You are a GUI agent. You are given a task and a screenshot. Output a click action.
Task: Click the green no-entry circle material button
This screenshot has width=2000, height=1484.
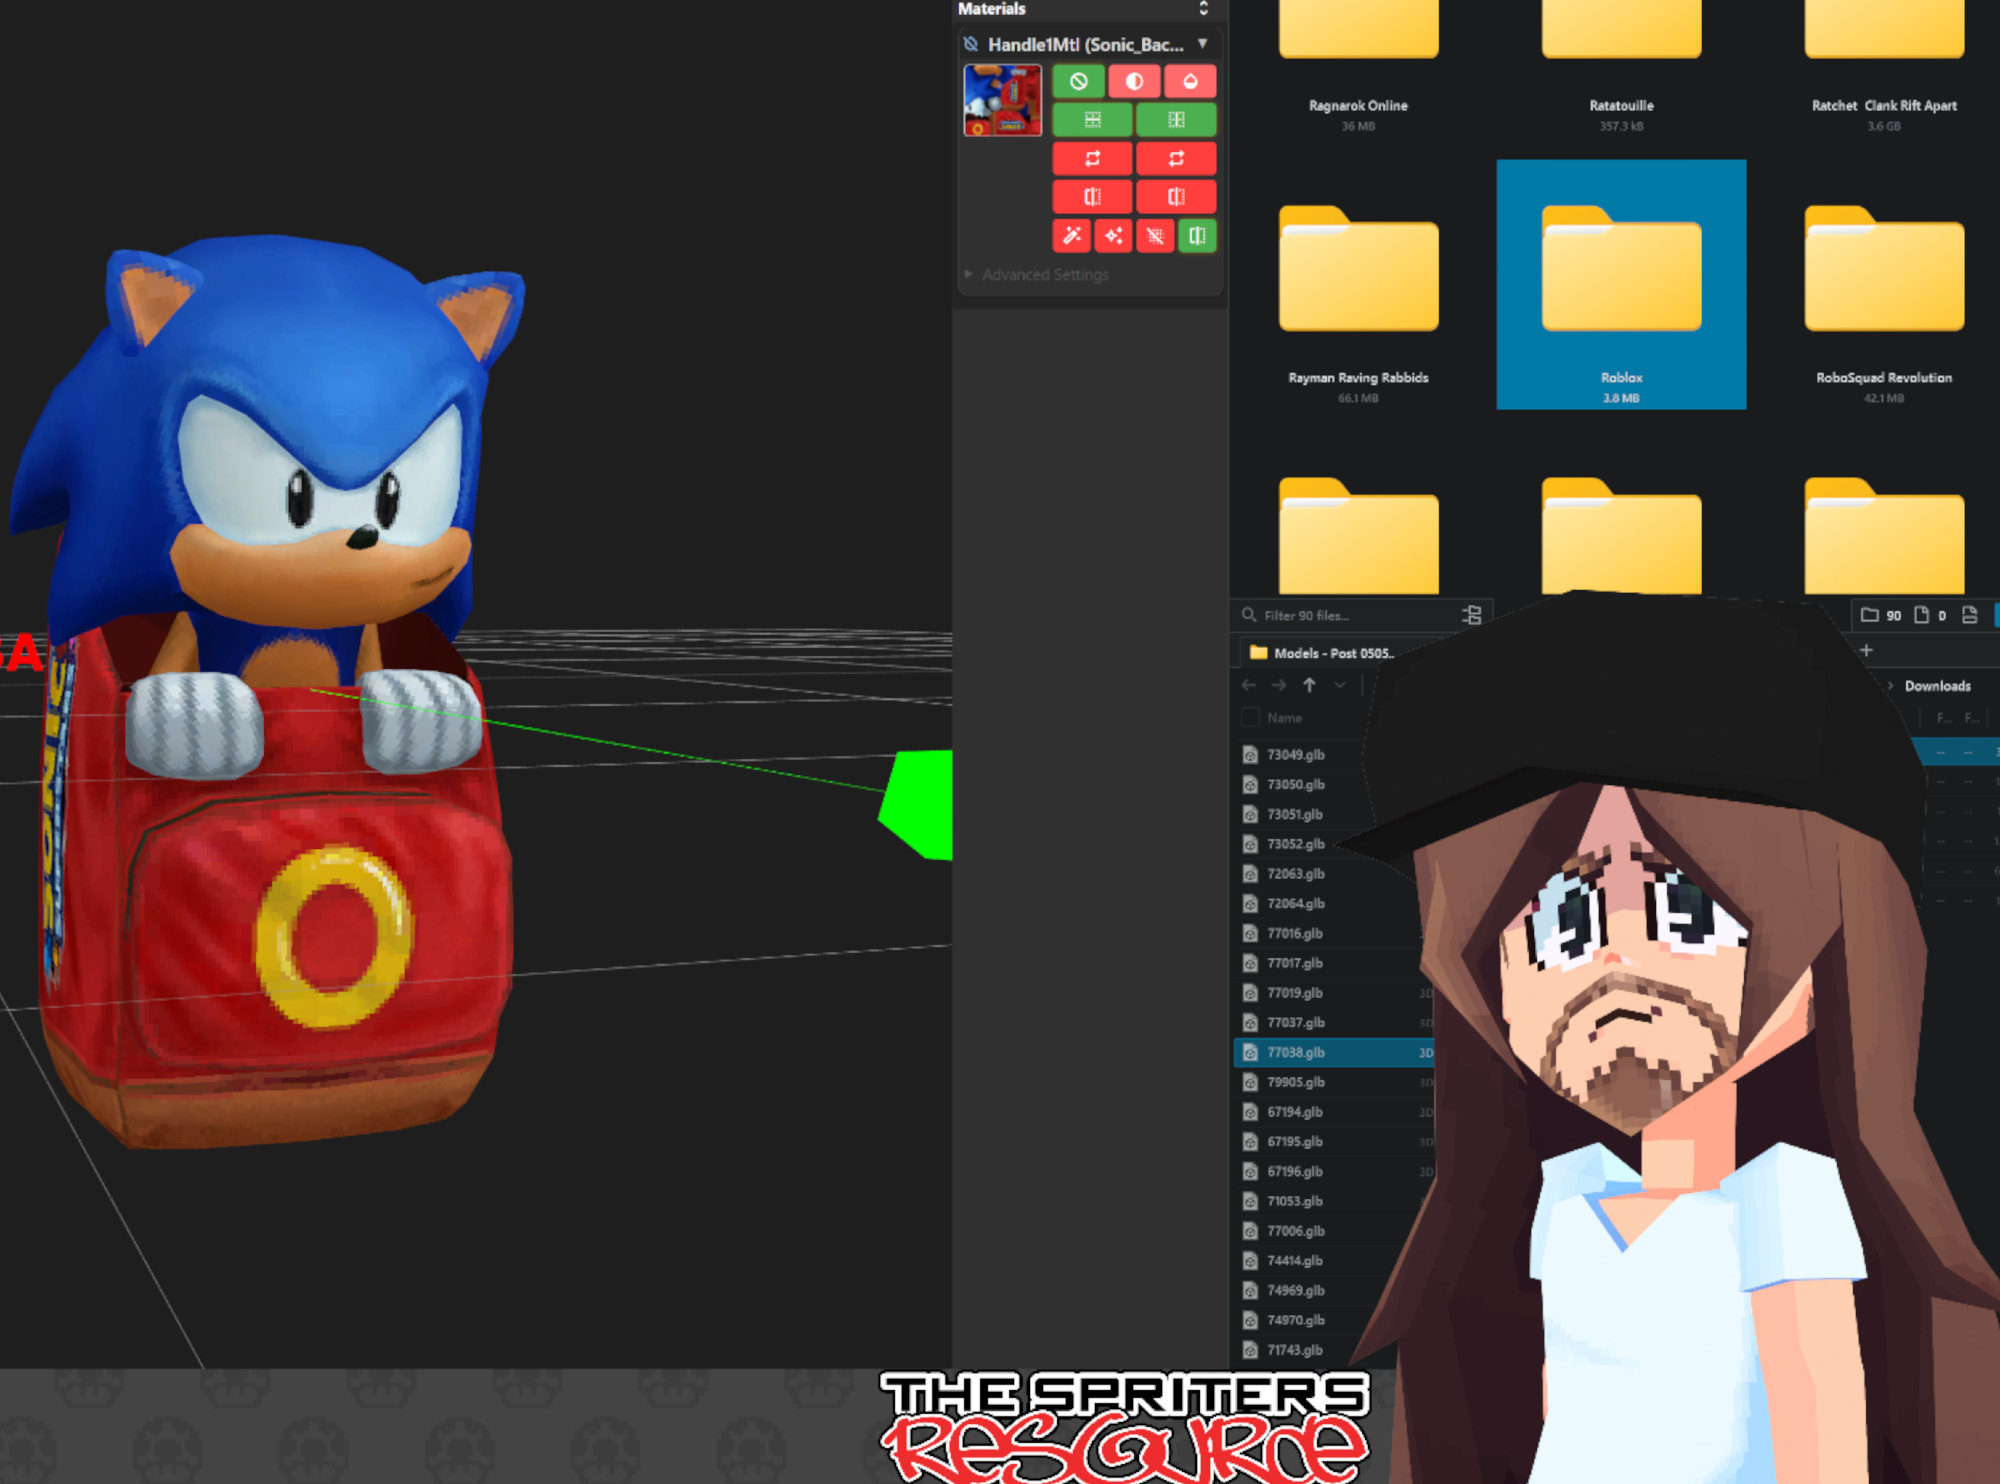[1078, 81]
